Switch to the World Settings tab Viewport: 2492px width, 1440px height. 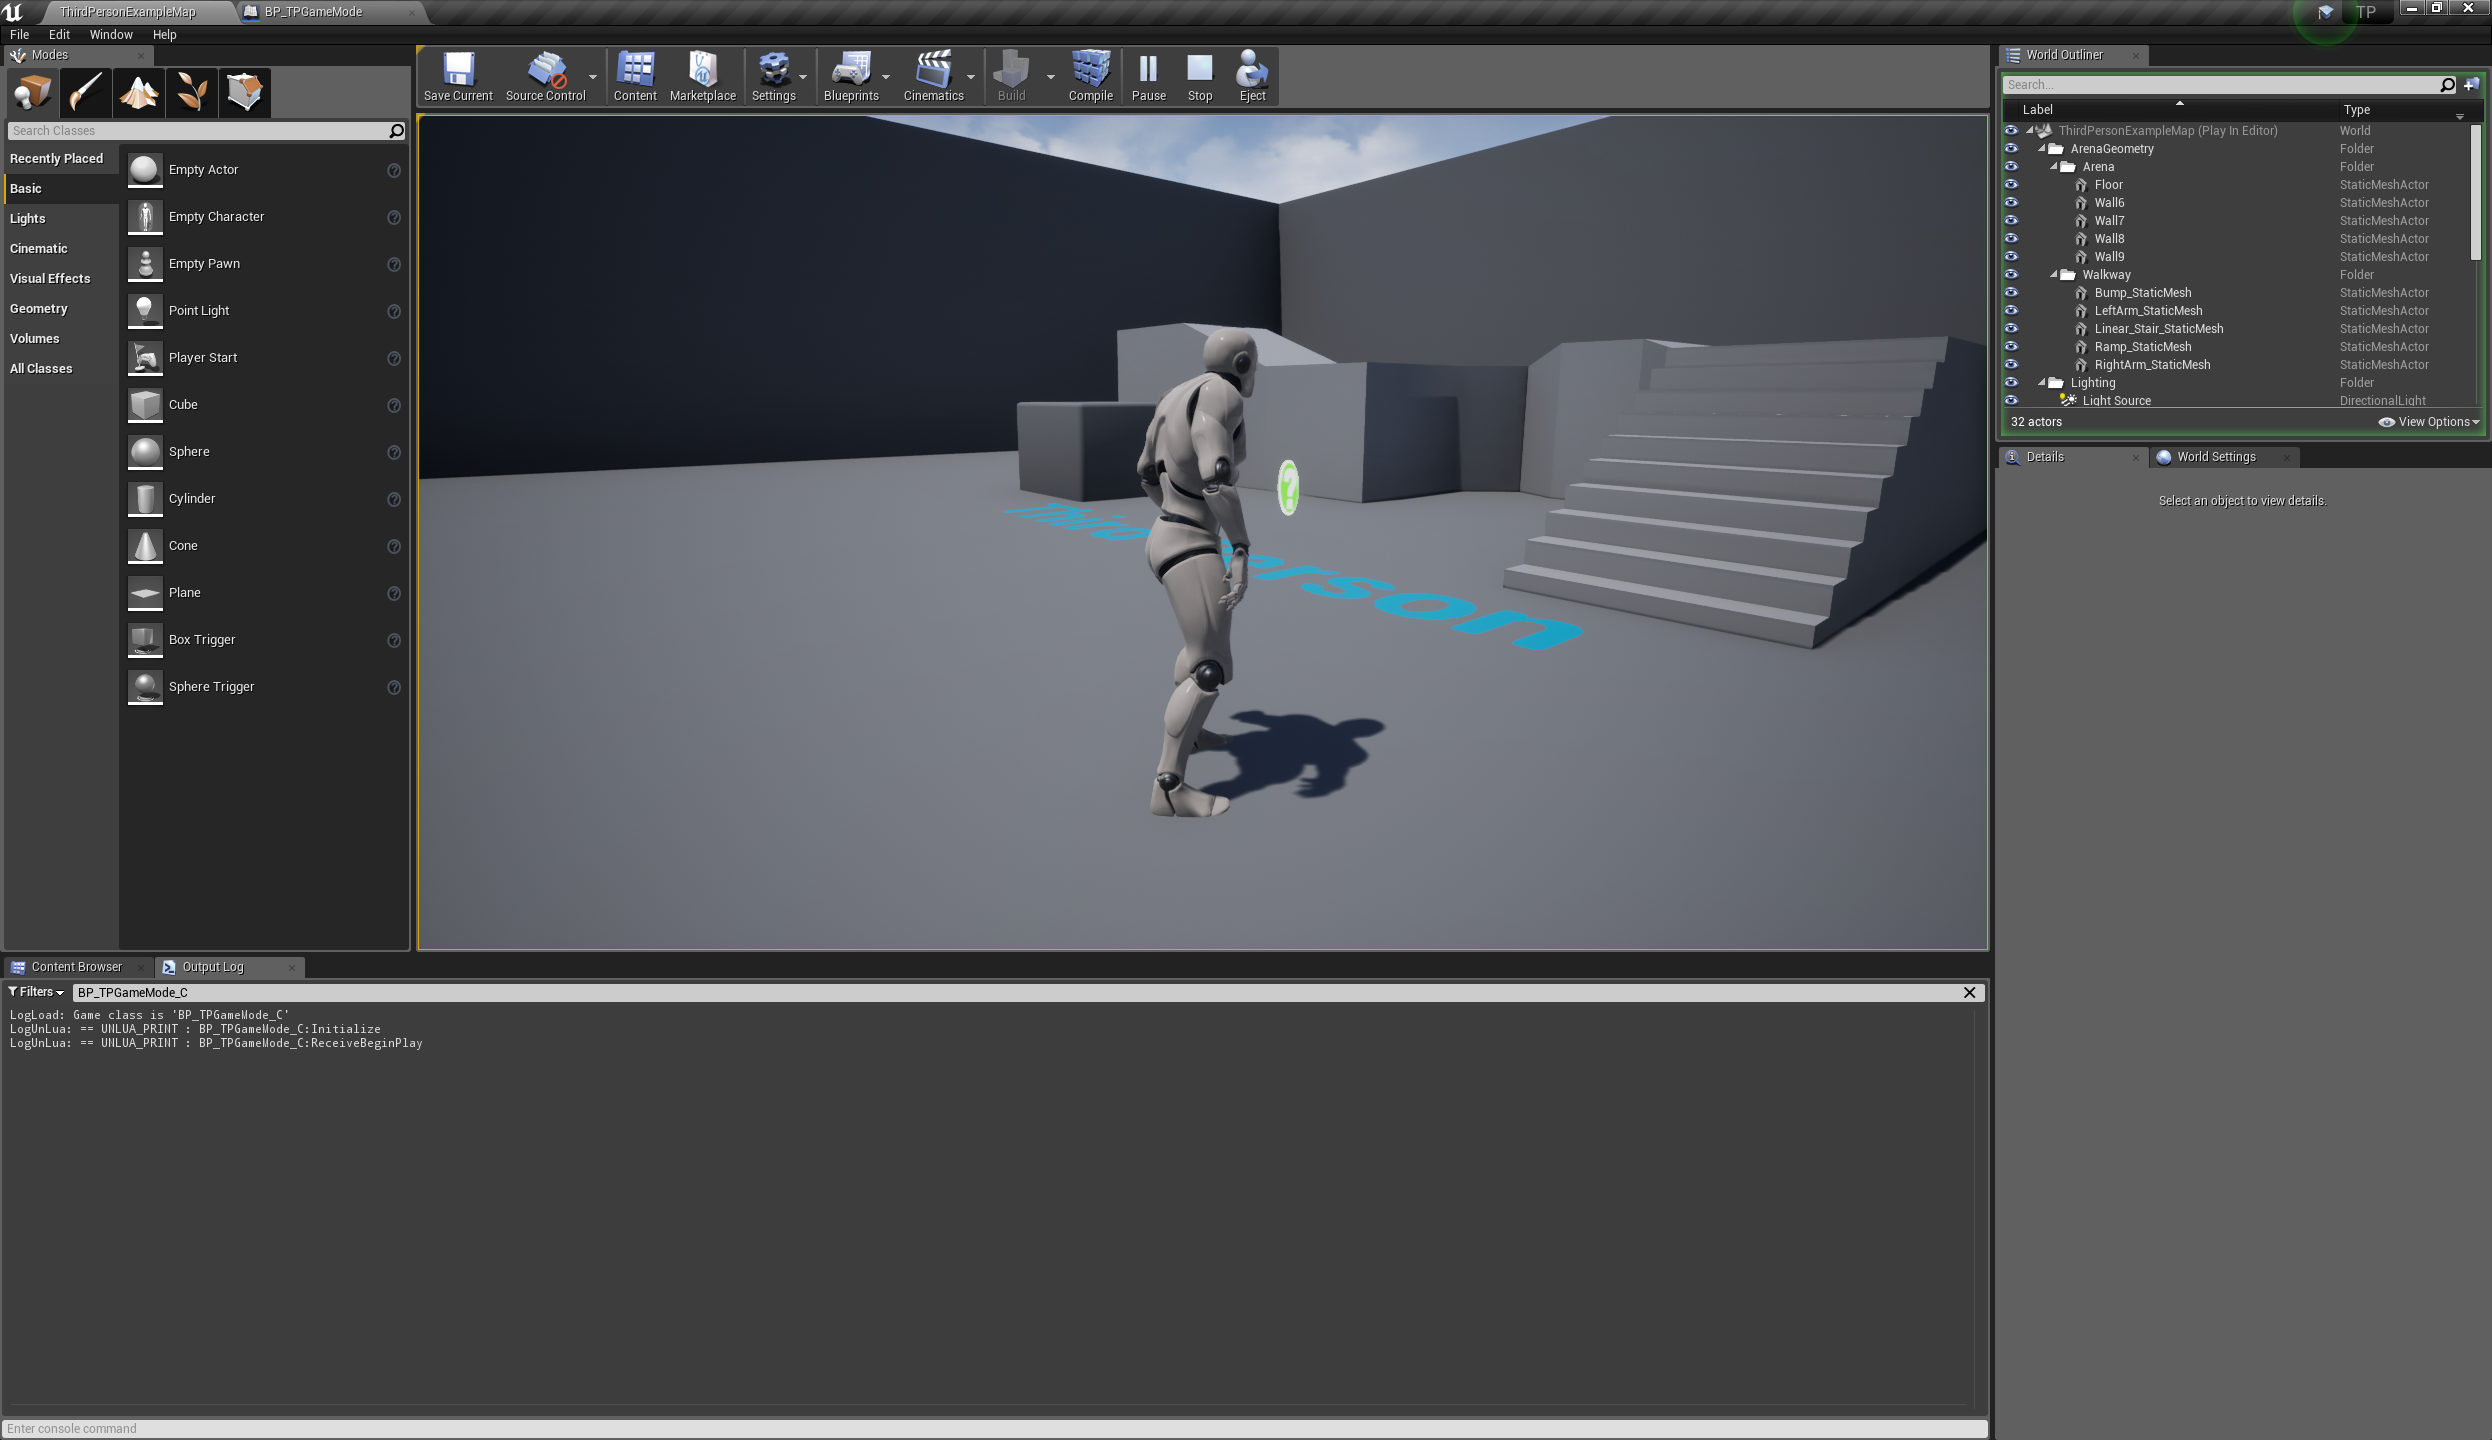2216,457
